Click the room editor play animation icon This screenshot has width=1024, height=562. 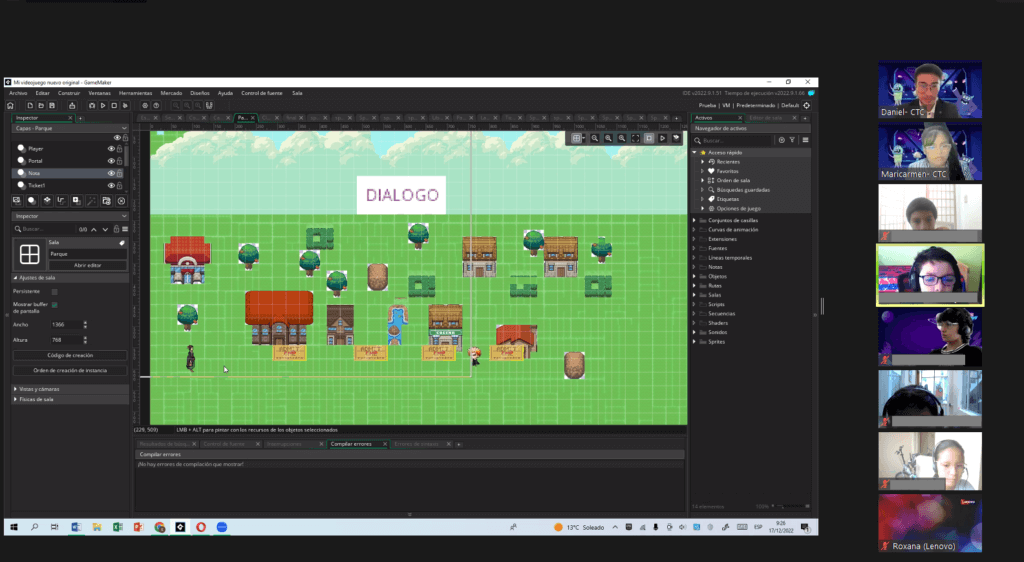pos(662,138)
